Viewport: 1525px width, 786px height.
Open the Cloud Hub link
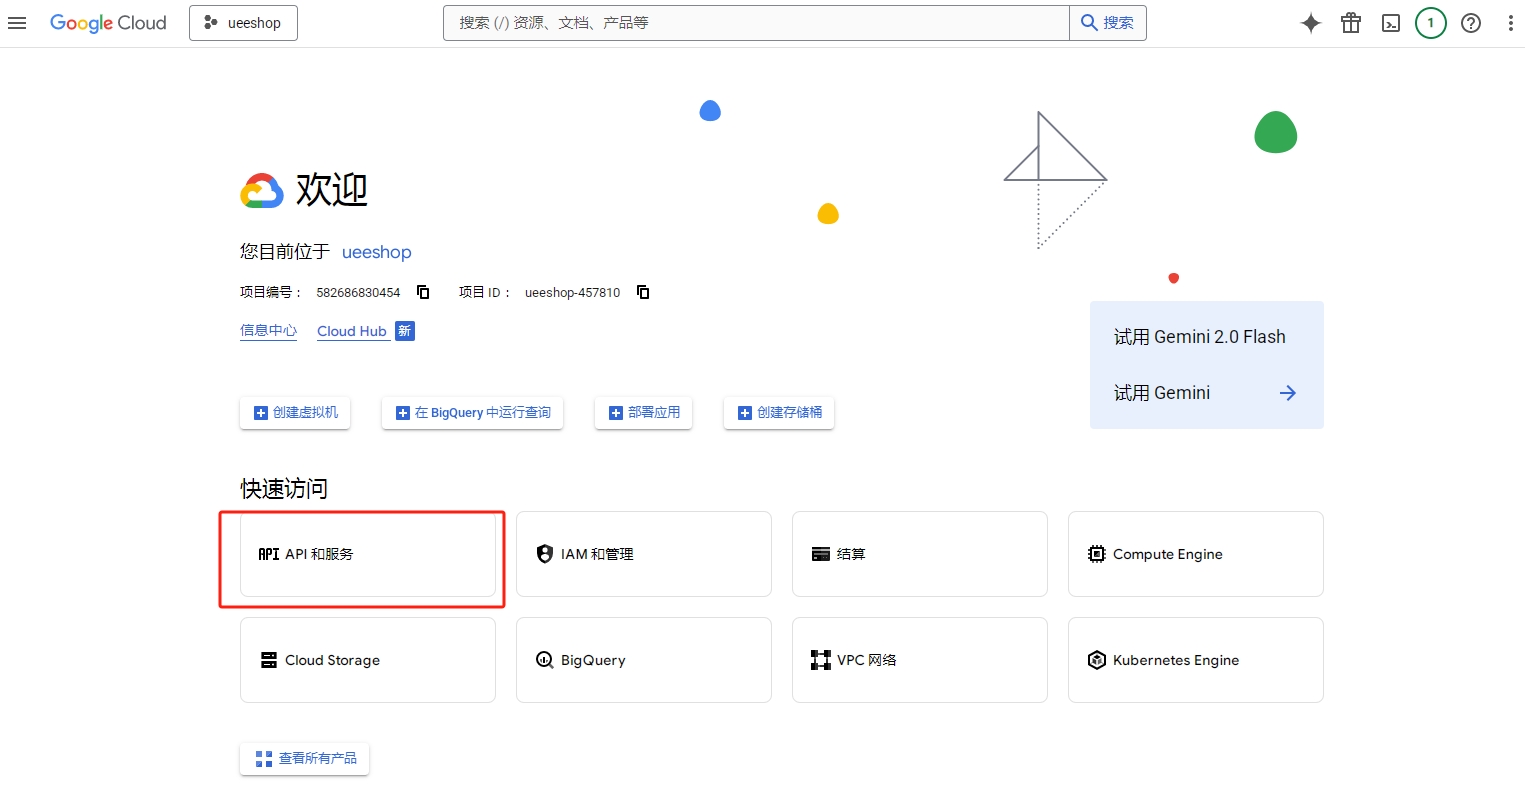point(352,331)
